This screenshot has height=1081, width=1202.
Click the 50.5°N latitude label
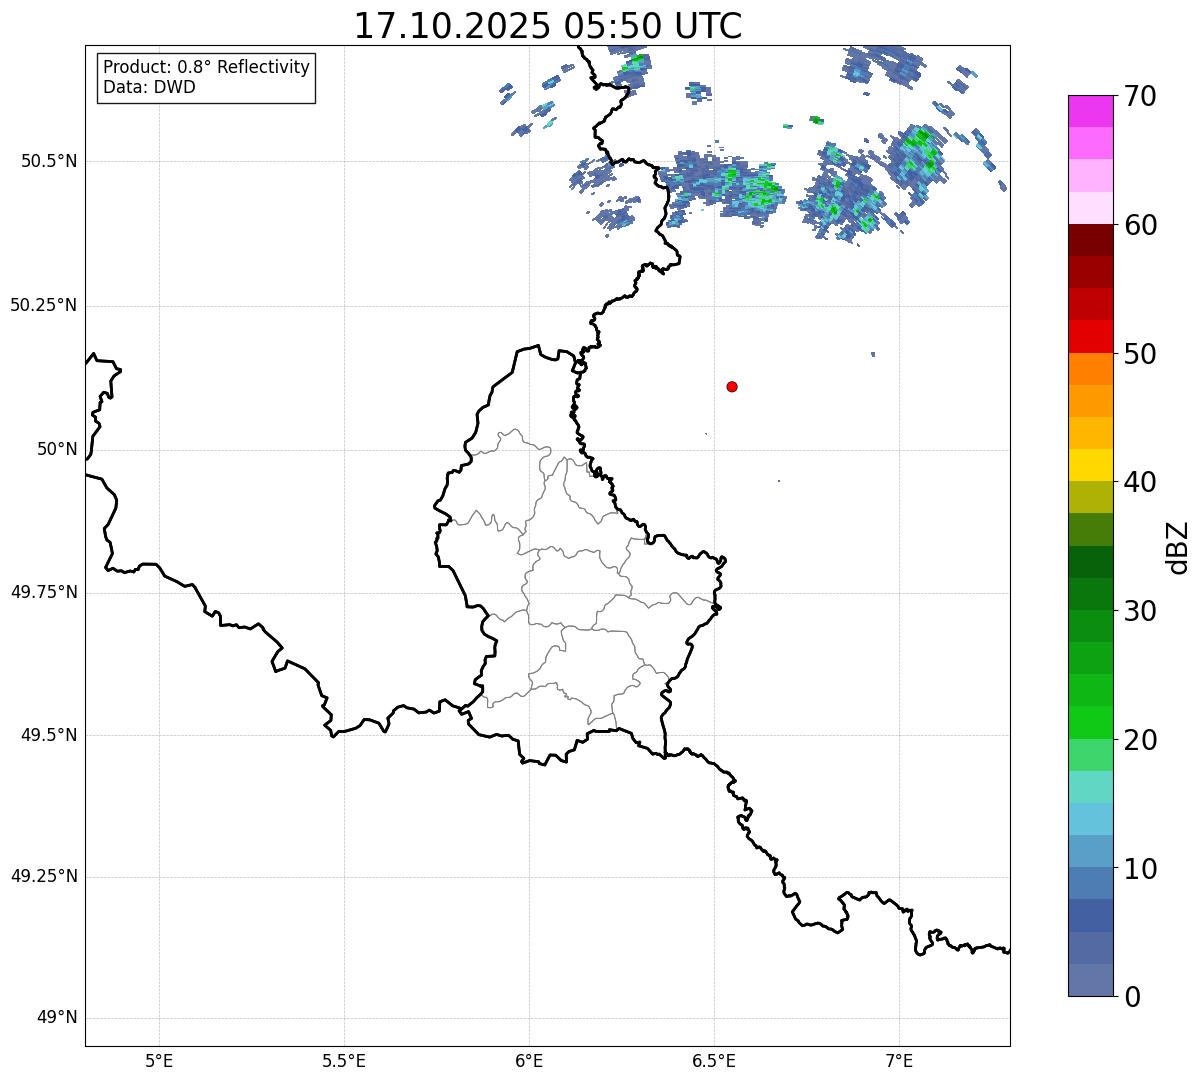click(x=49, y=161)
